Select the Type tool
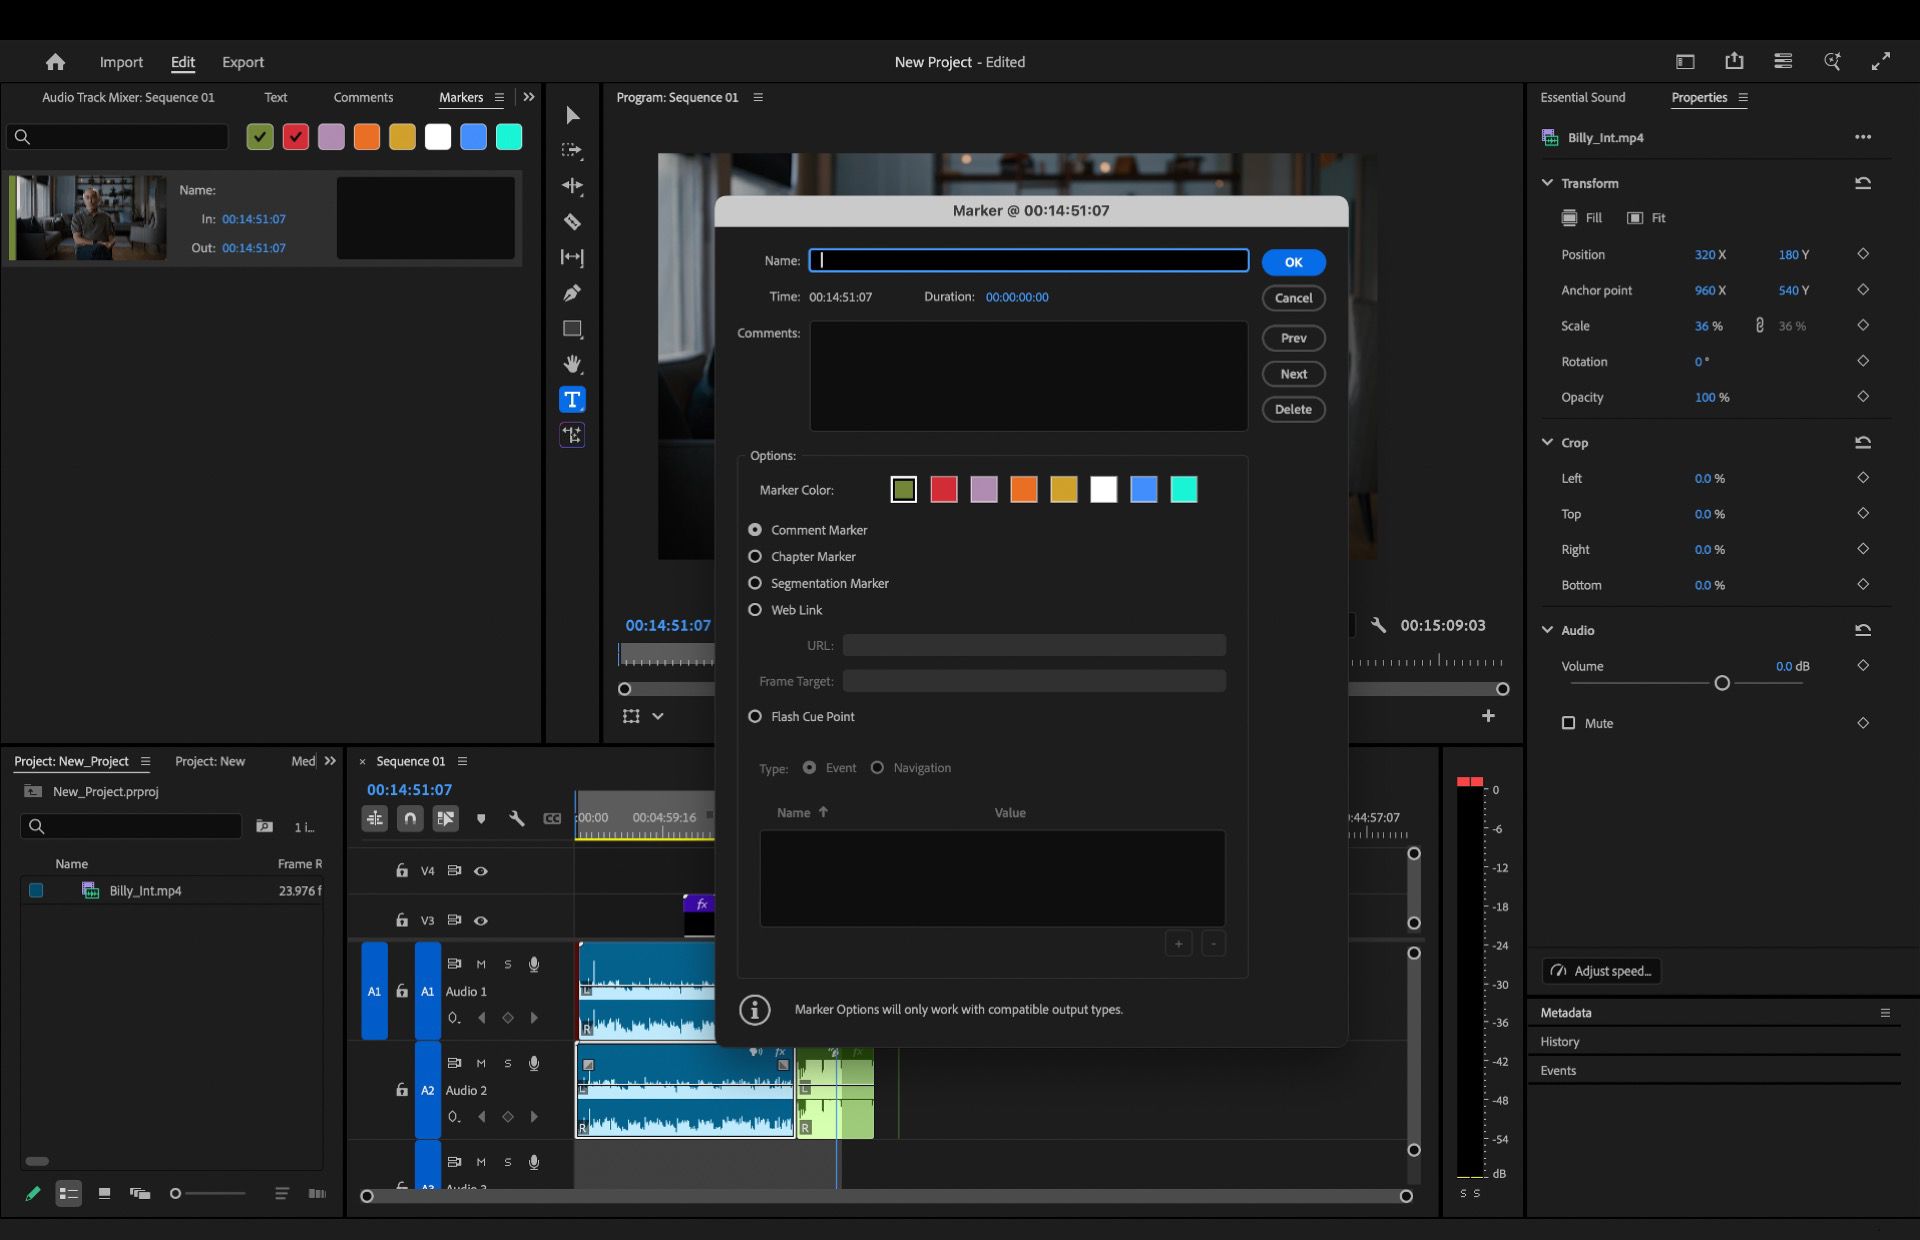1920x1240 pixels. coord(572,400)
